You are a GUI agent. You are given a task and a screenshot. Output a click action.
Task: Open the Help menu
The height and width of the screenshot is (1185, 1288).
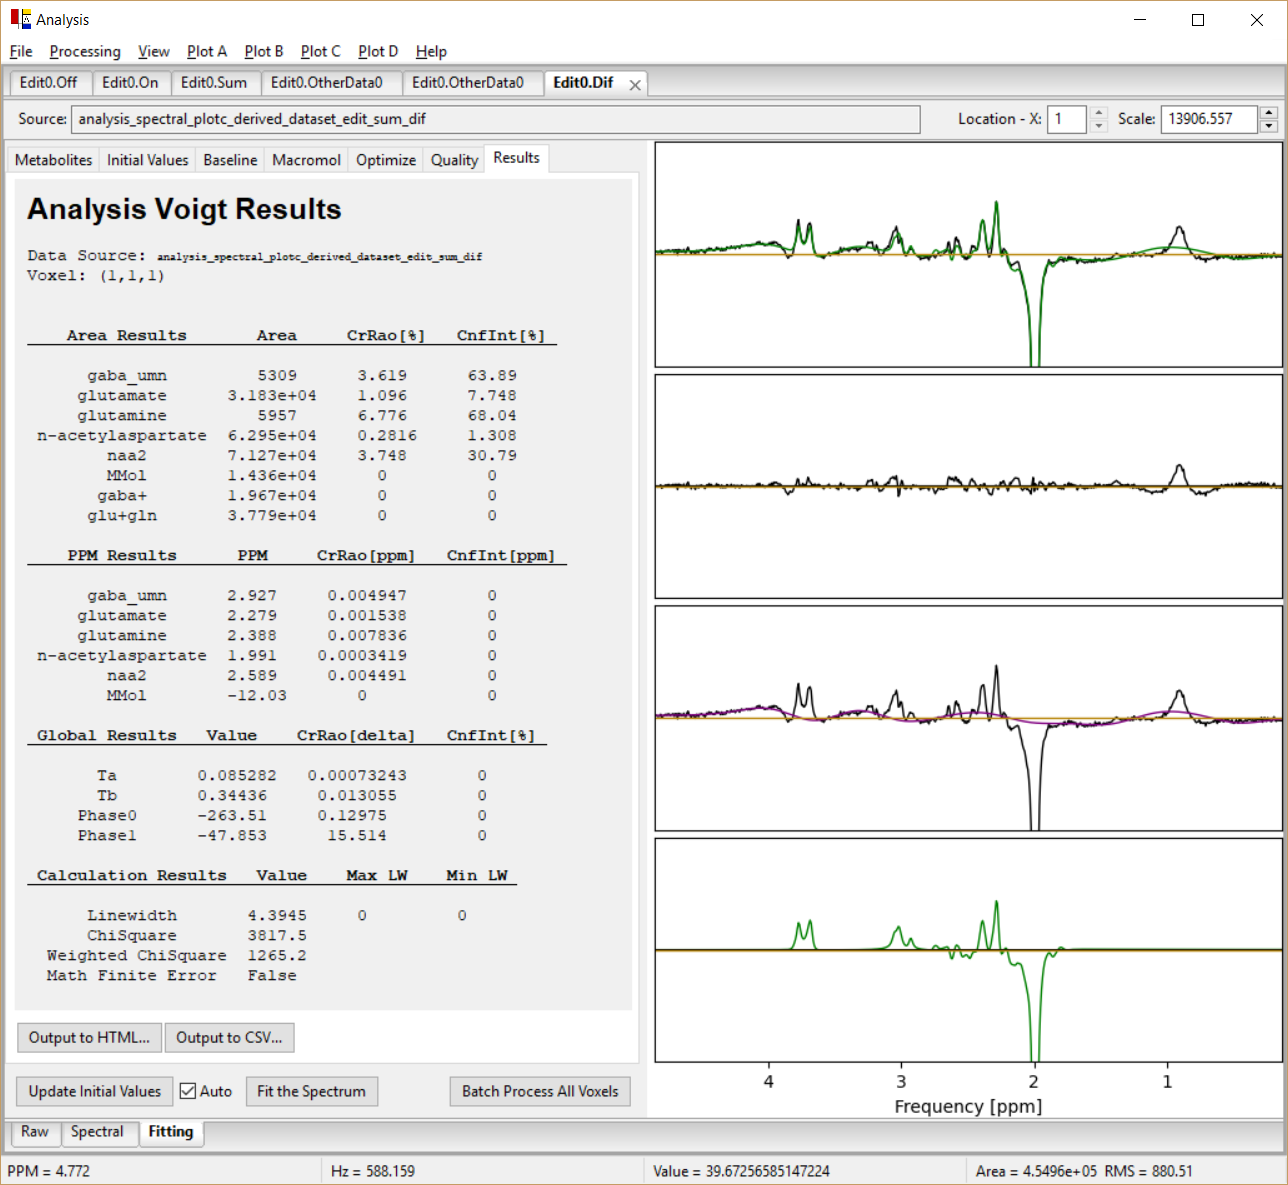(431, 51)
